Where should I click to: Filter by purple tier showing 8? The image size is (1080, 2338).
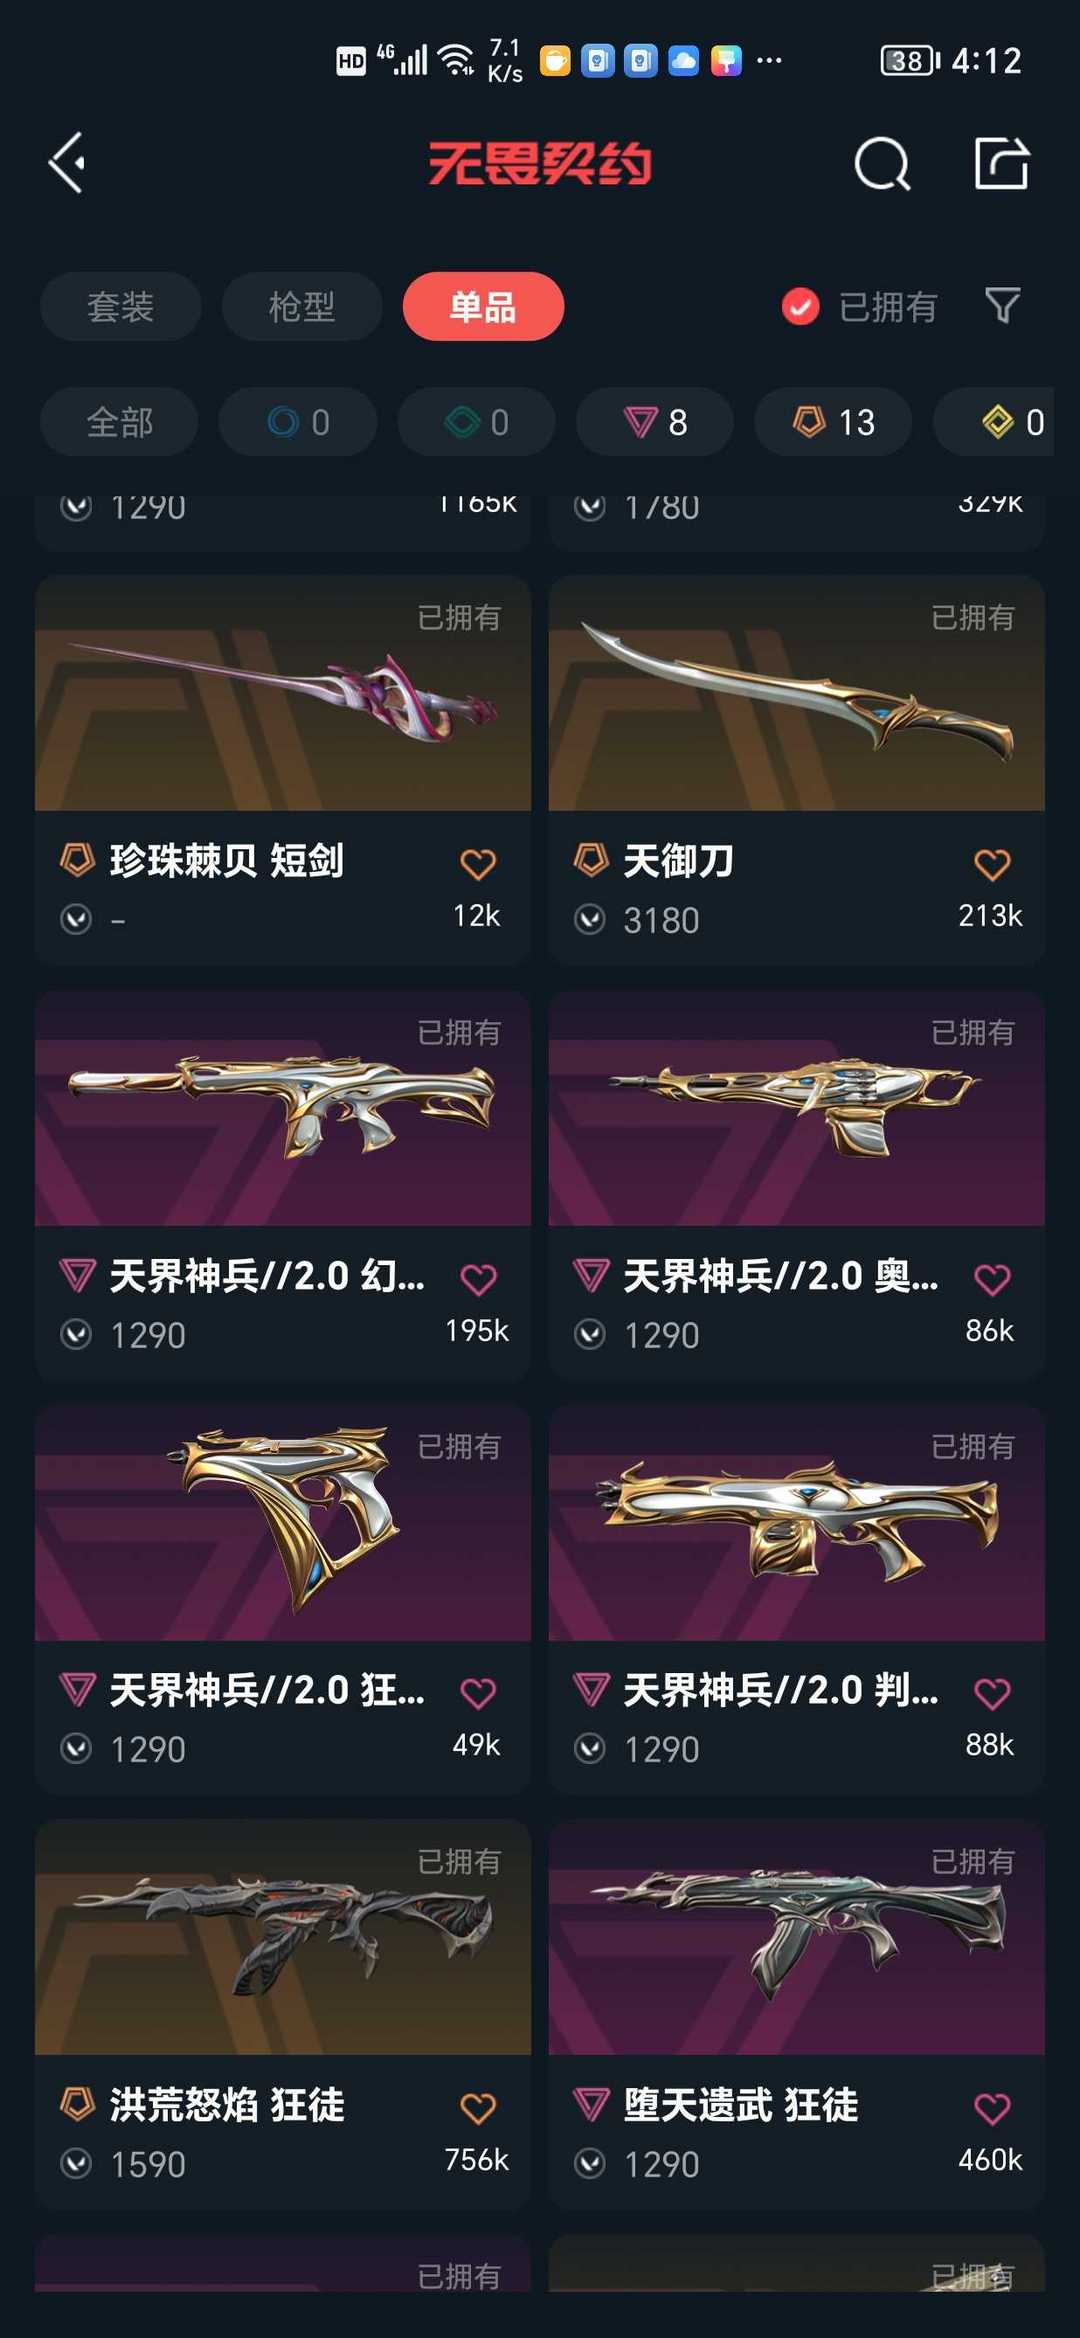655,422
